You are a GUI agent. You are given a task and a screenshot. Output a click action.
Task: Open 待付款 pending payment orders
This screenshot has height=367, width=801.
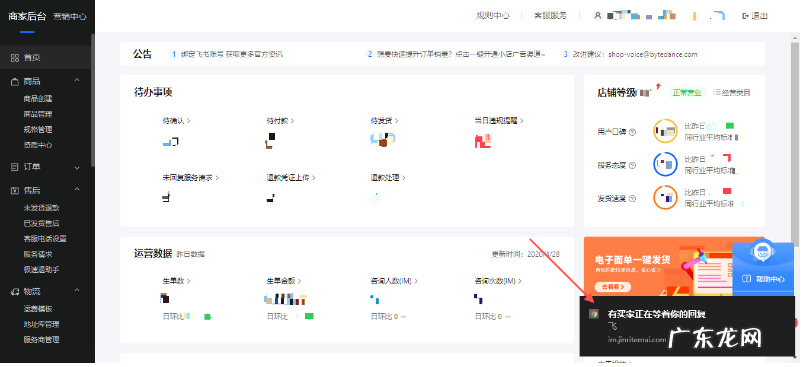click(x=280, y=121)
